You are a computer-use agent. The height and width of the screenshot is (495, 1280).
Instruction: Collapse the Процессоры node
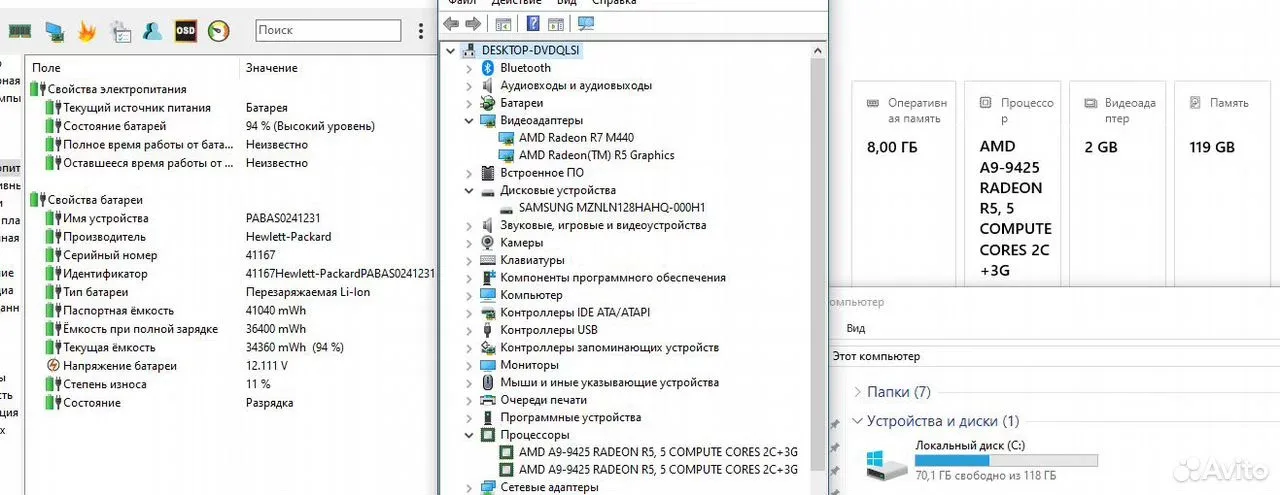click(469, 435)
